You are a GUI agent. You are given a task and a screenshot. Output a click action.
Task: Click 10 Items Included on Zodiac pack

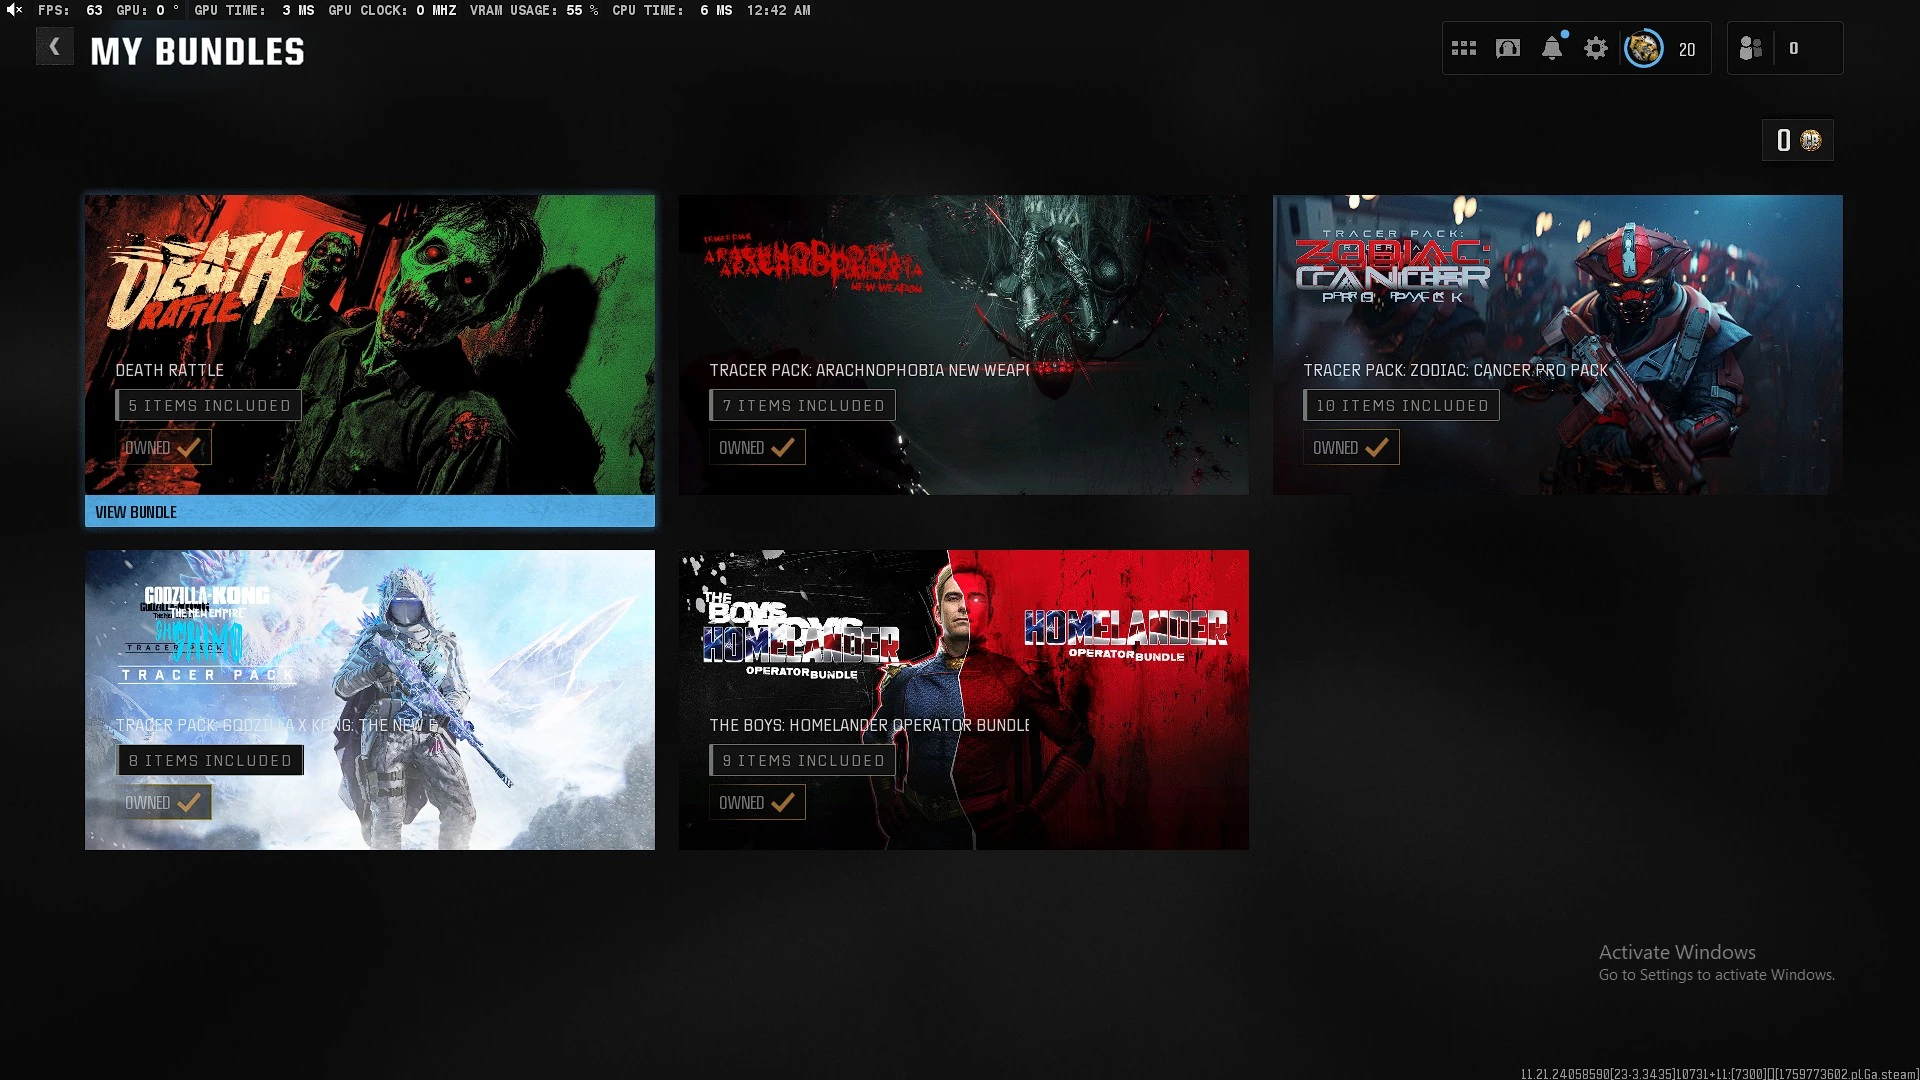pyautogui.click(x=1401, y=405)
